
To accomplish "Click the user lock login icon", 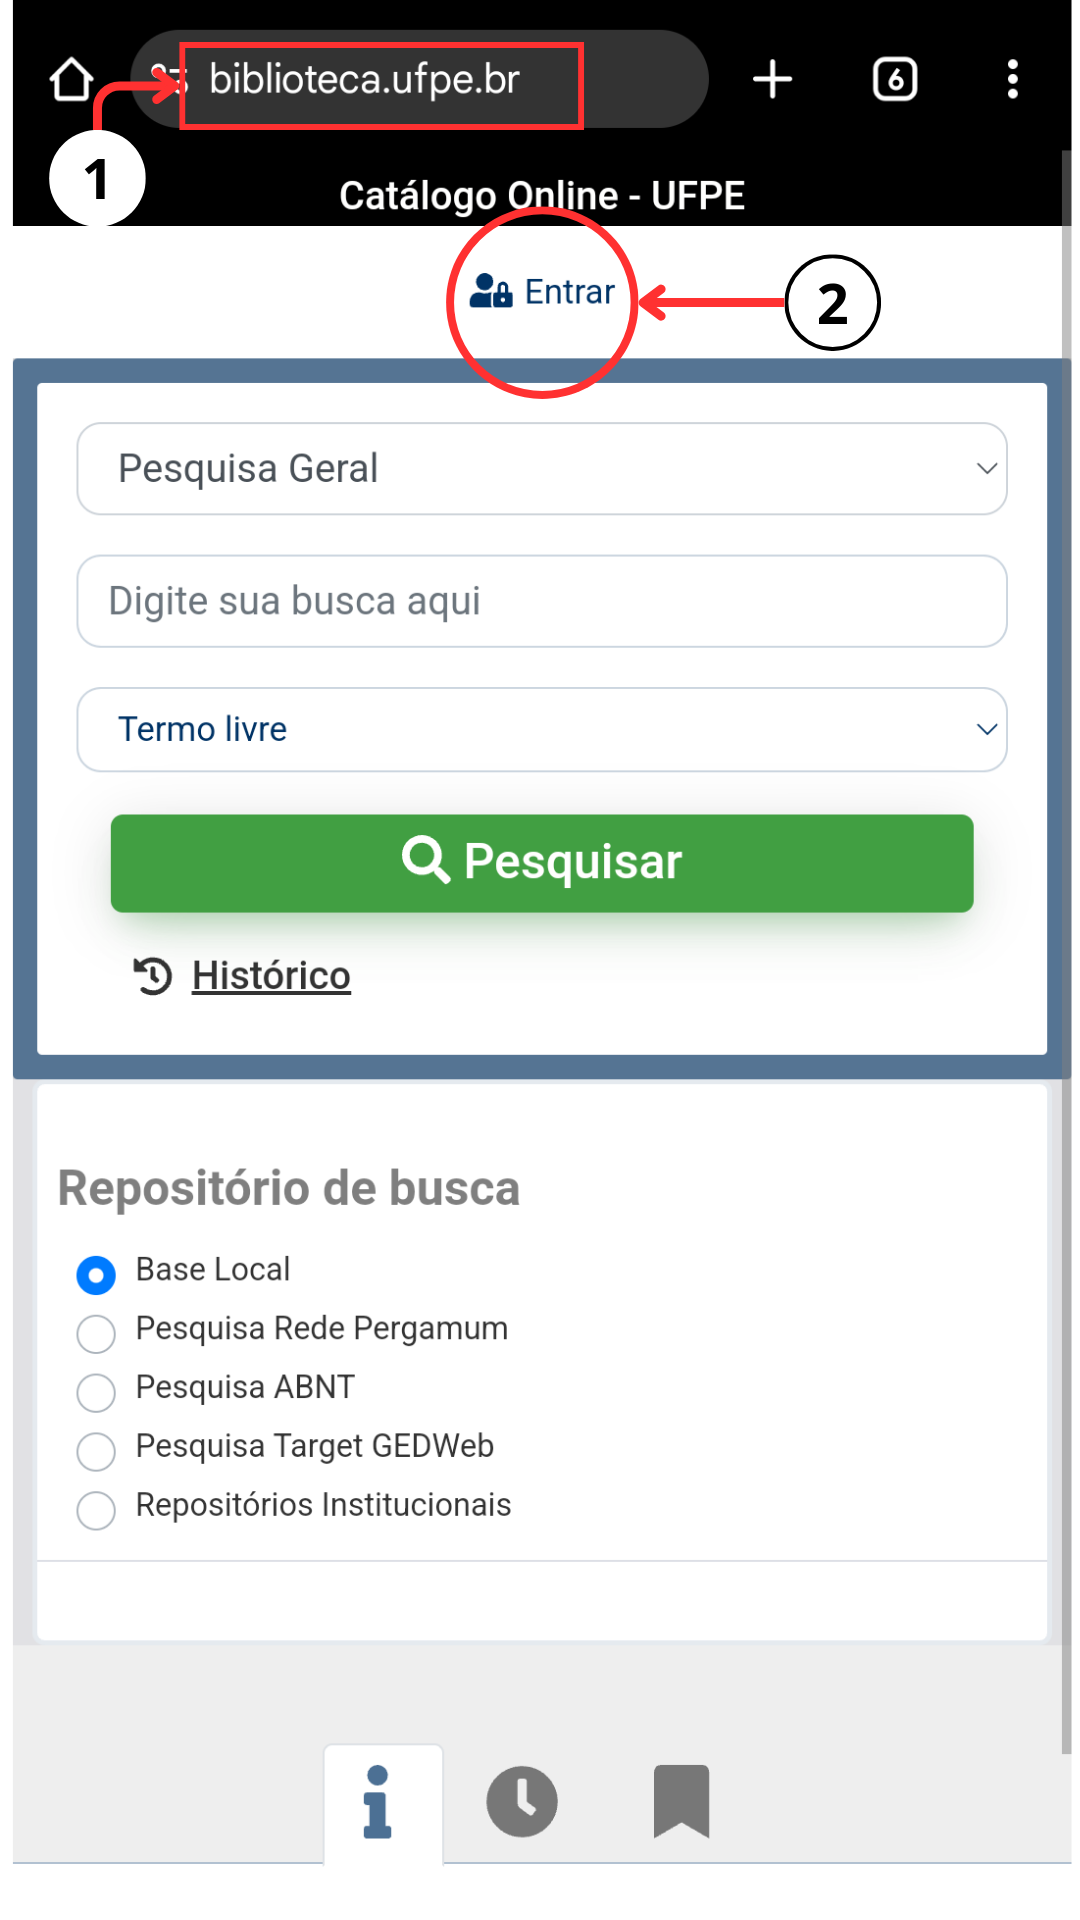I will [490, 291].
